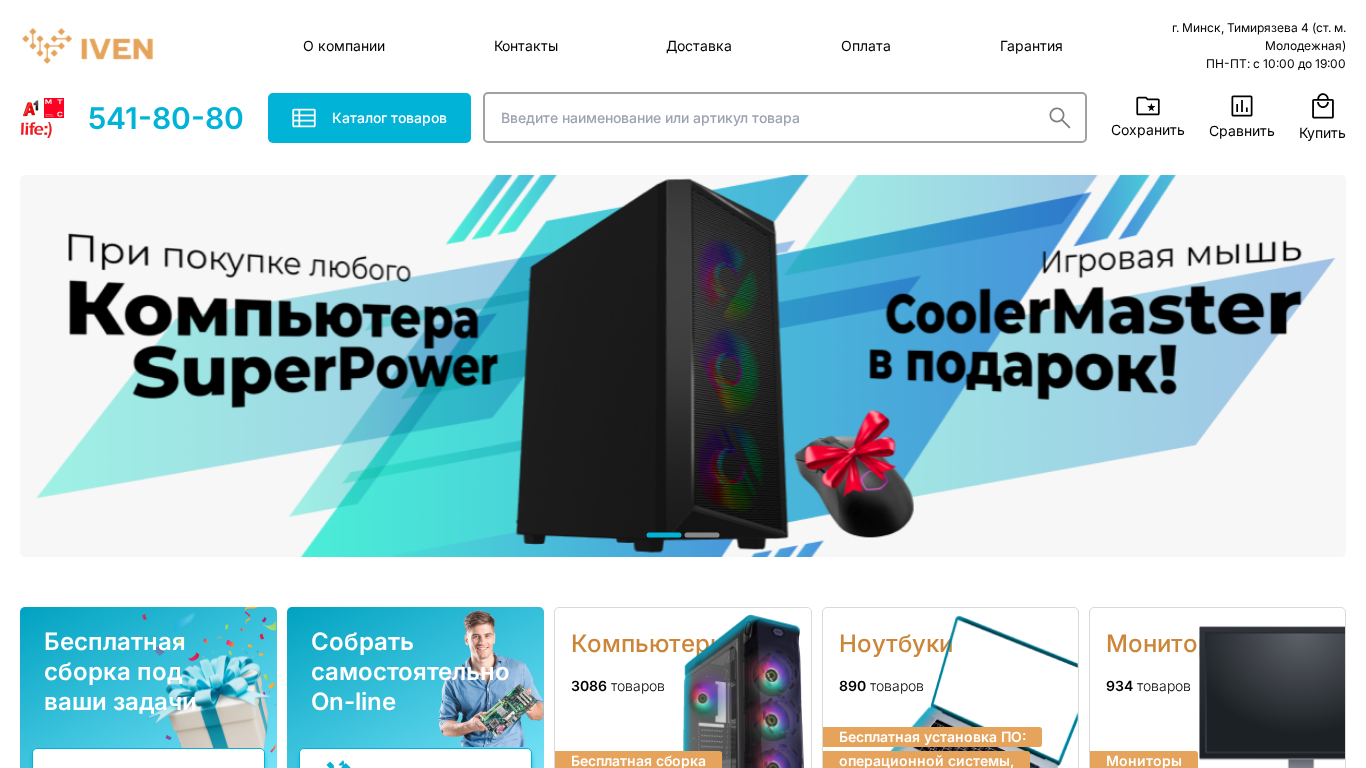
Task: Open the Сравнить comparison chart icon
Action: tap(1242, 106)
